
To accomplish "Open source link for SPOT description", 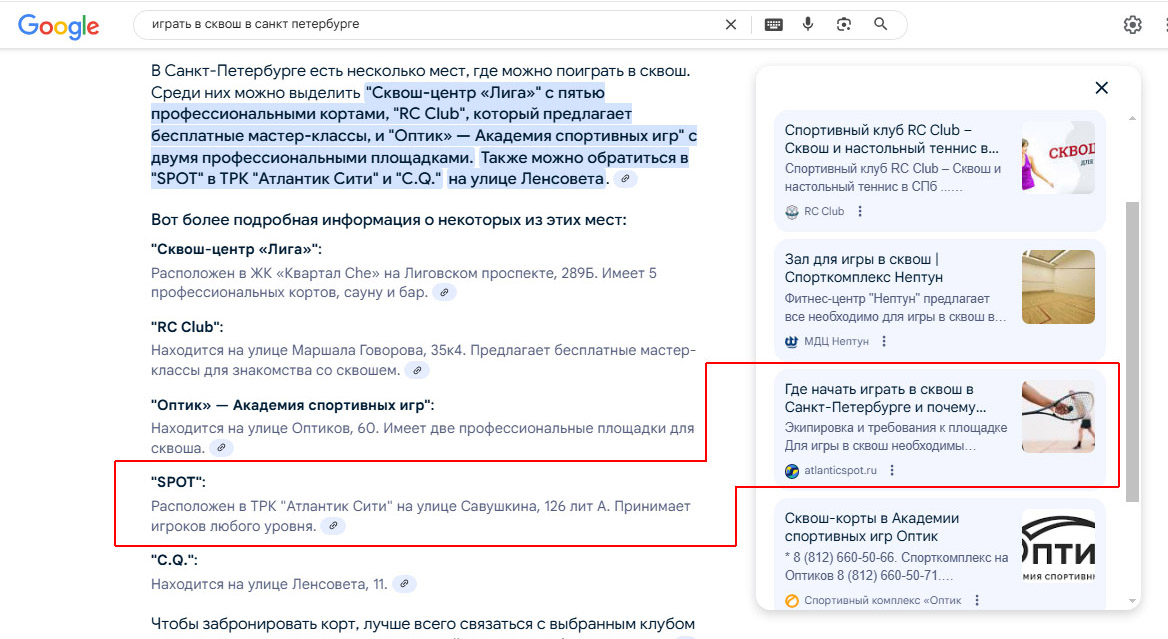I will (x=334, y=526).
